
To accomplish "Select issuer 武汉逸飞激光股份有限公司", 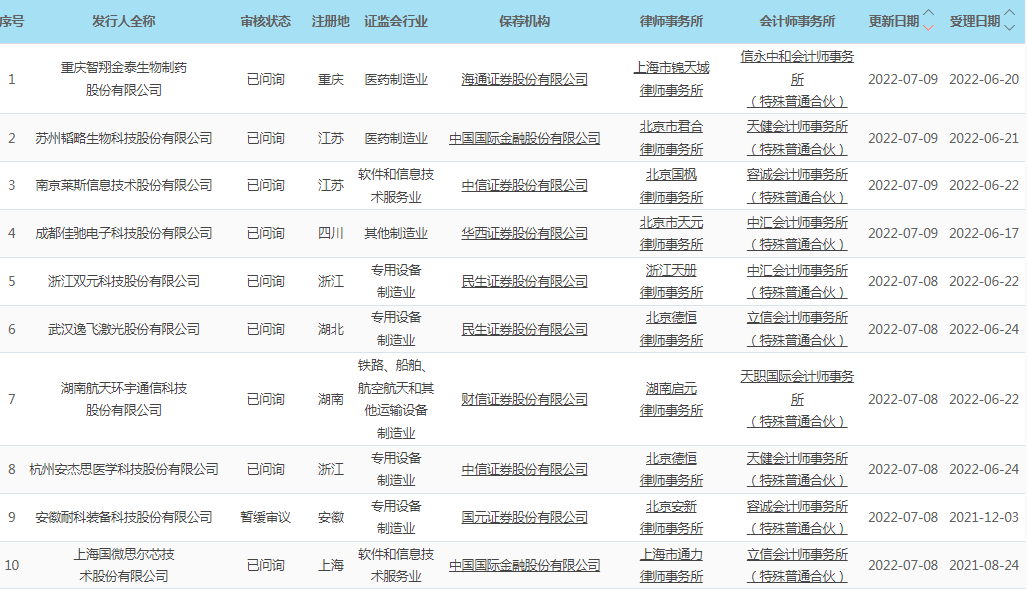I will coord(124,329).
